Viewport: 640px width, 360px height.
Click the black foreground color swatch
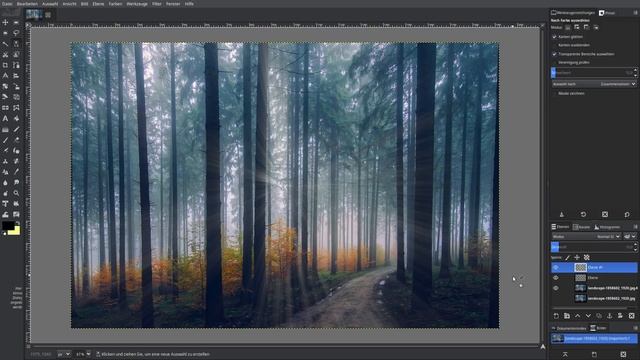[7, 225]
